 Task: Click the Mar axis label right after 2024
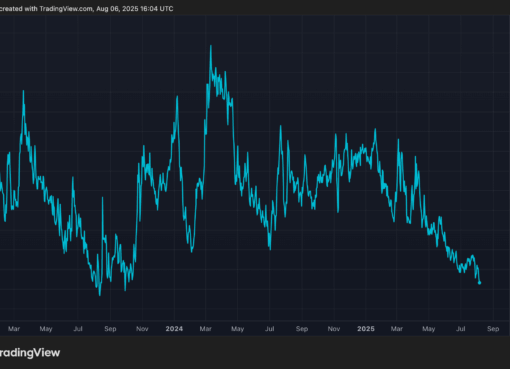point(206,329)
